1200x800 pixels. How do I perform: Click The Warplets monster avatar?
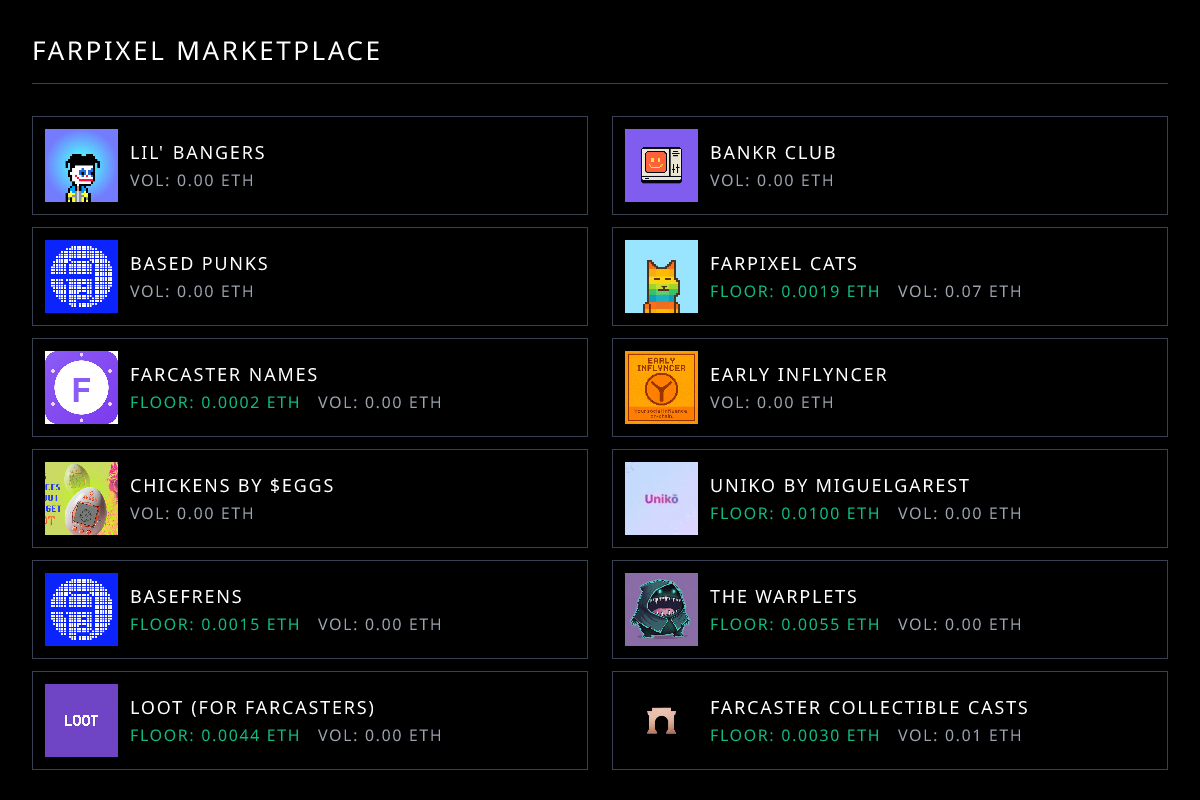click(x=661, y=610)
